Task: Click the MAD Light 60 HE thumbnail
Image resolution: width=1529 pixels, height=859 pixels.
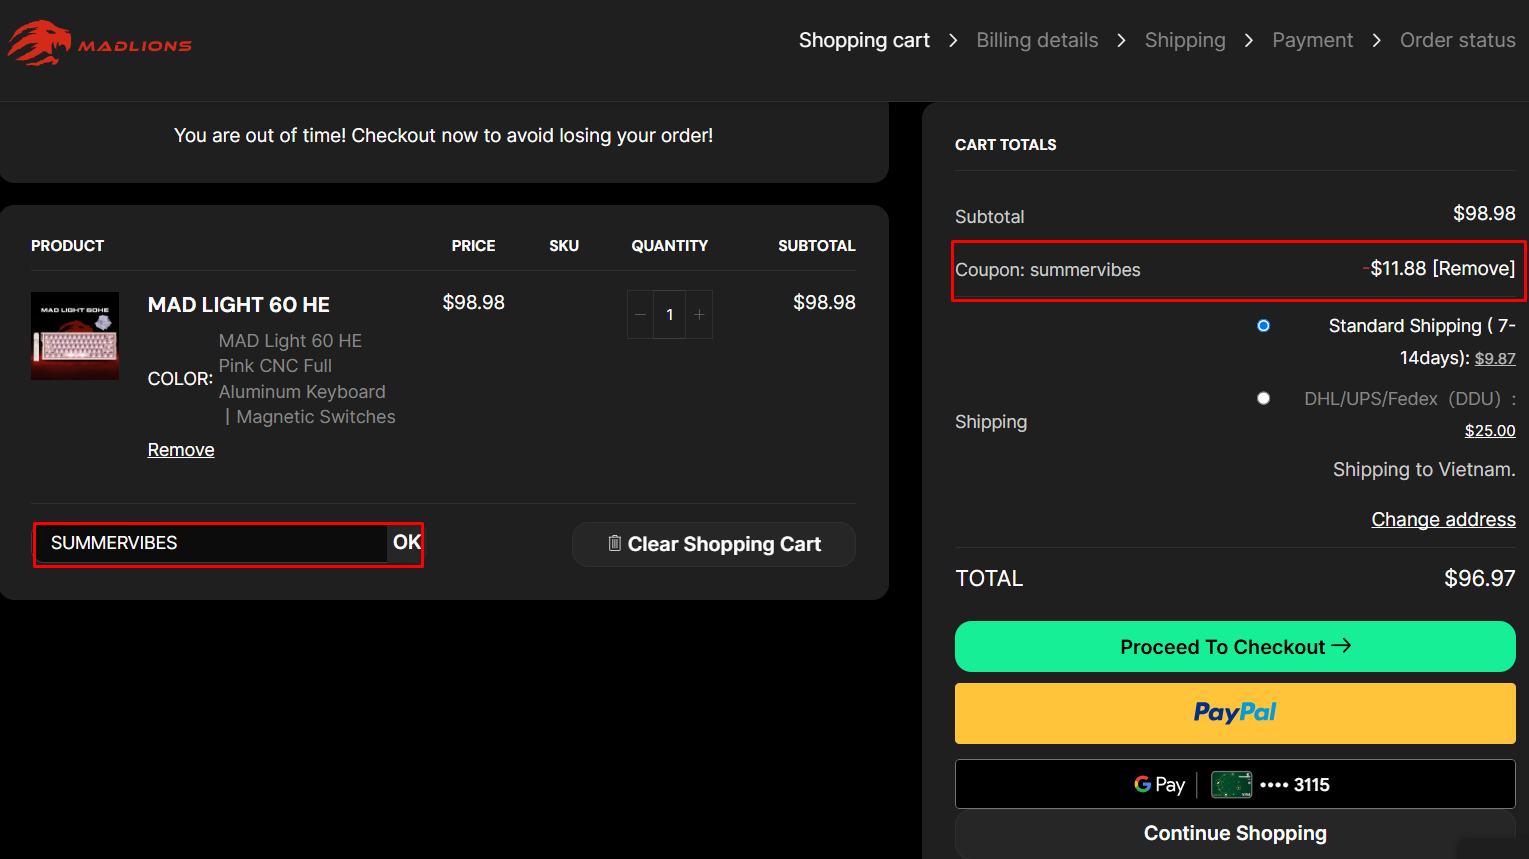Action: click(x=75, y=336)
